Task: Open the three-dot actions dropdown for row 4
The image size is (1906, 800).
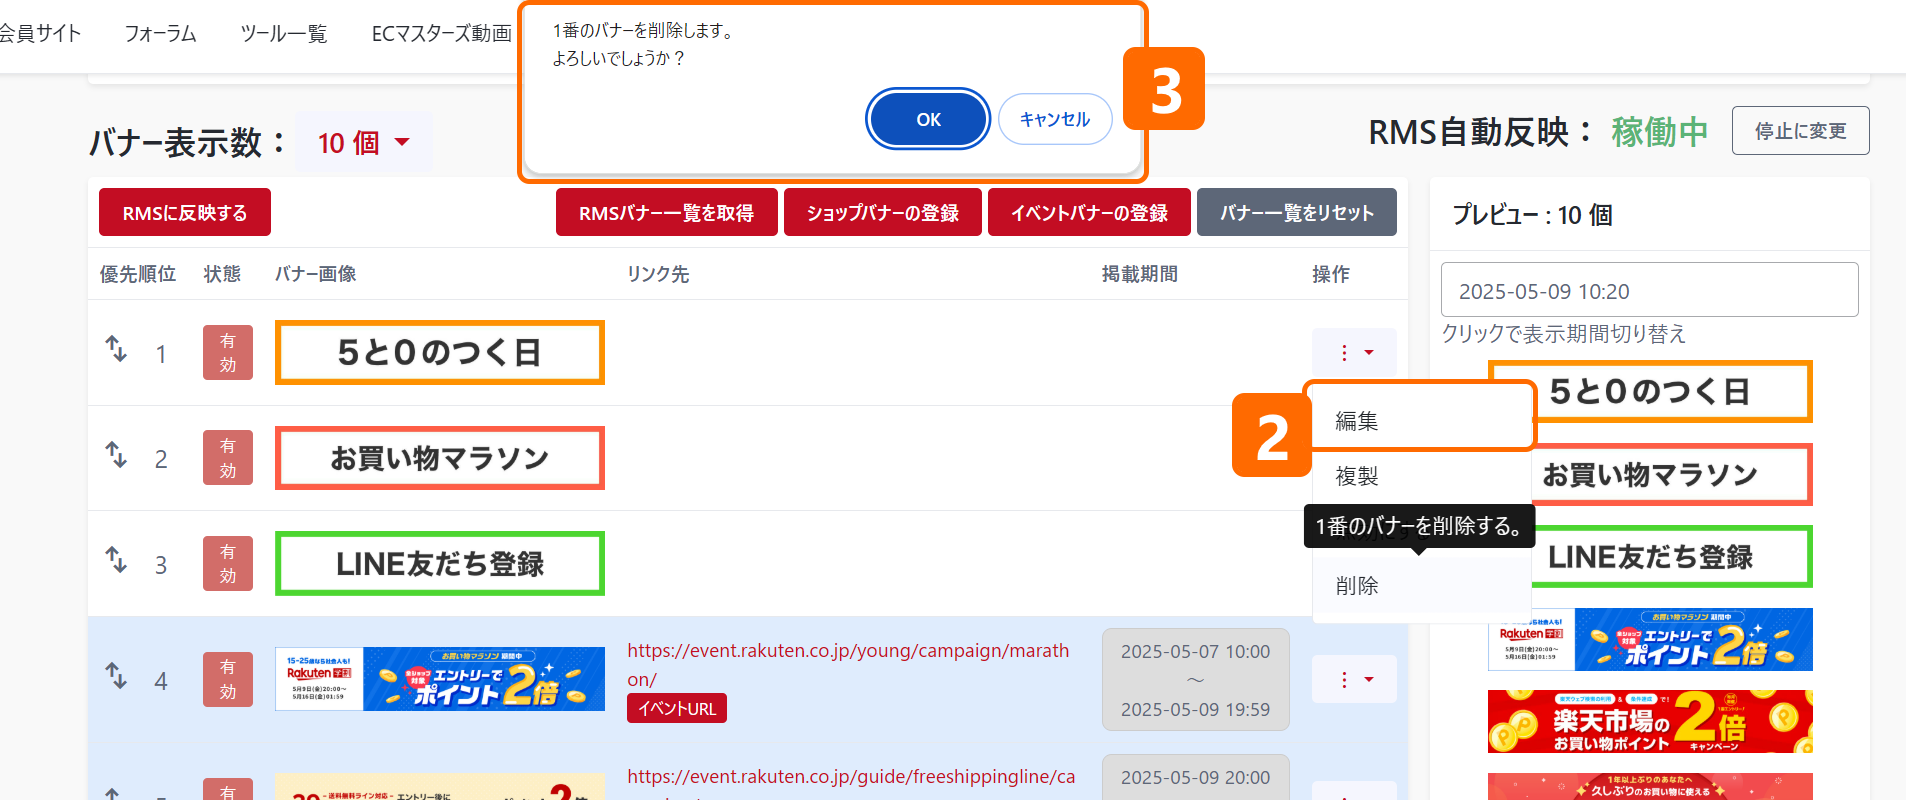Action: pos(1354,680)
